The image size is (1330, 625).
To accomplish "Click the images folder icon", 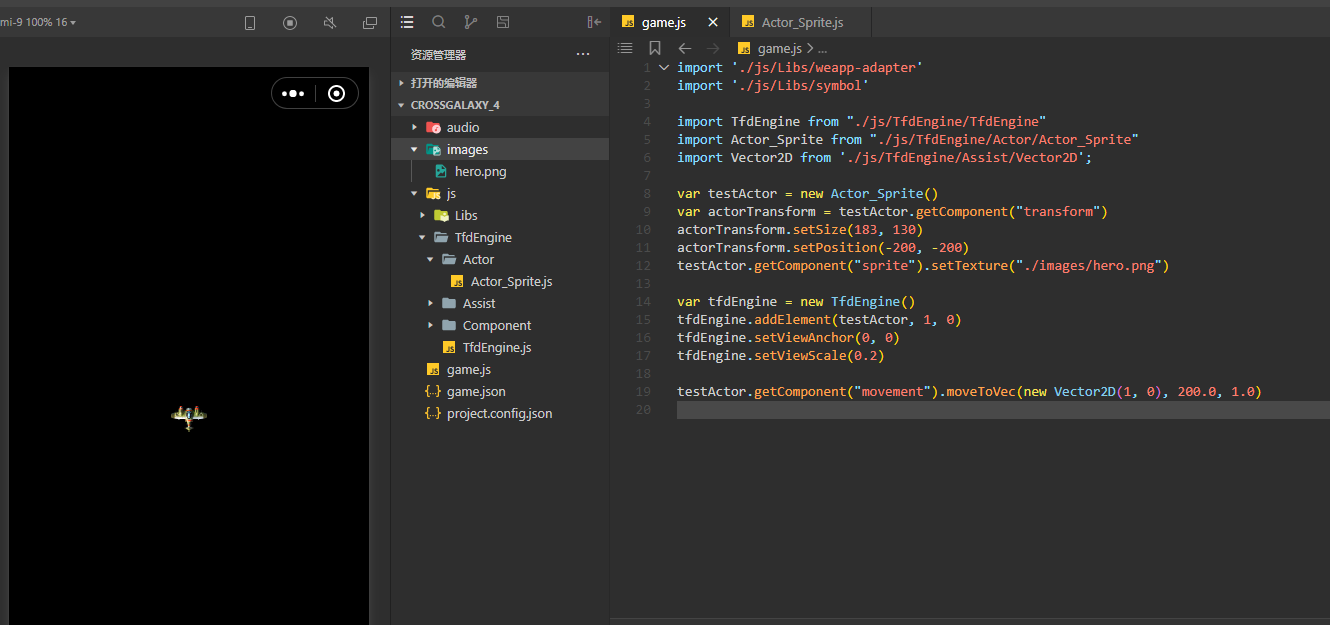I will click(x=433, y=149).
